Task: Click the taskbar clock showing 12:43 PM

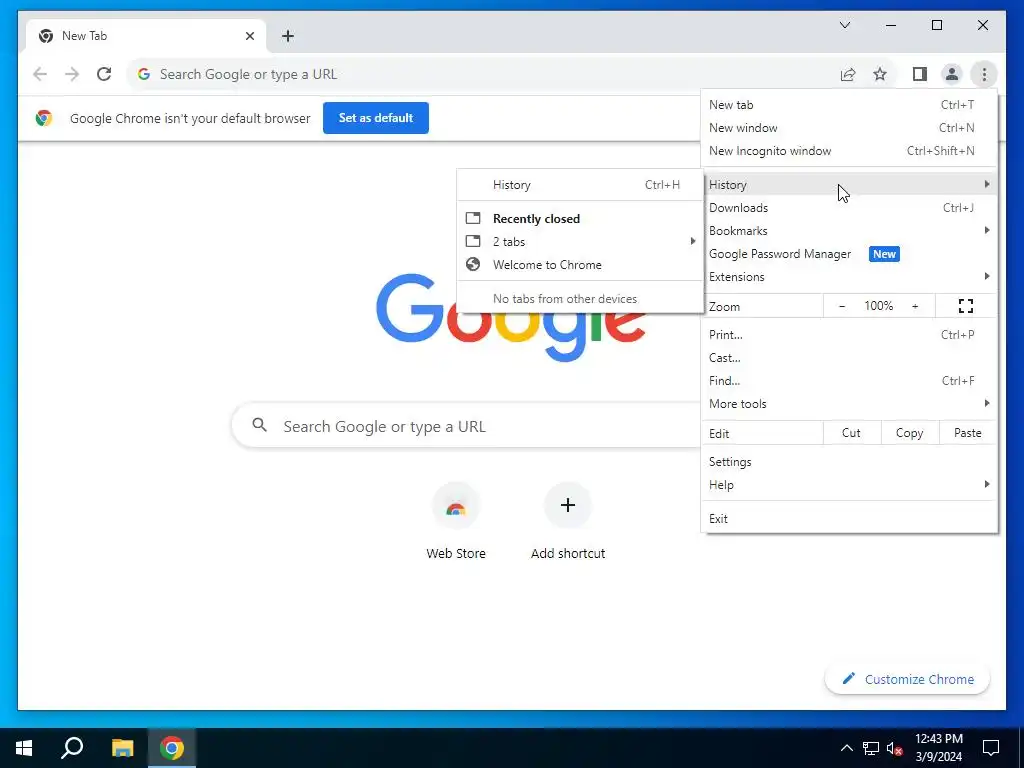Action: (x=938, y=748)
